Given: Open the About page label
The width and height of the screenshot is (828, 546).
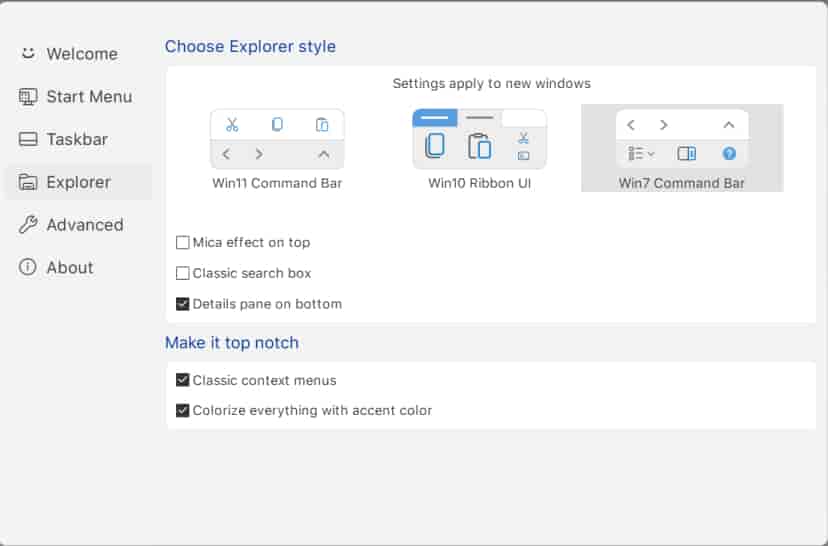Looking at the screenshot, I should click(70, 268).
